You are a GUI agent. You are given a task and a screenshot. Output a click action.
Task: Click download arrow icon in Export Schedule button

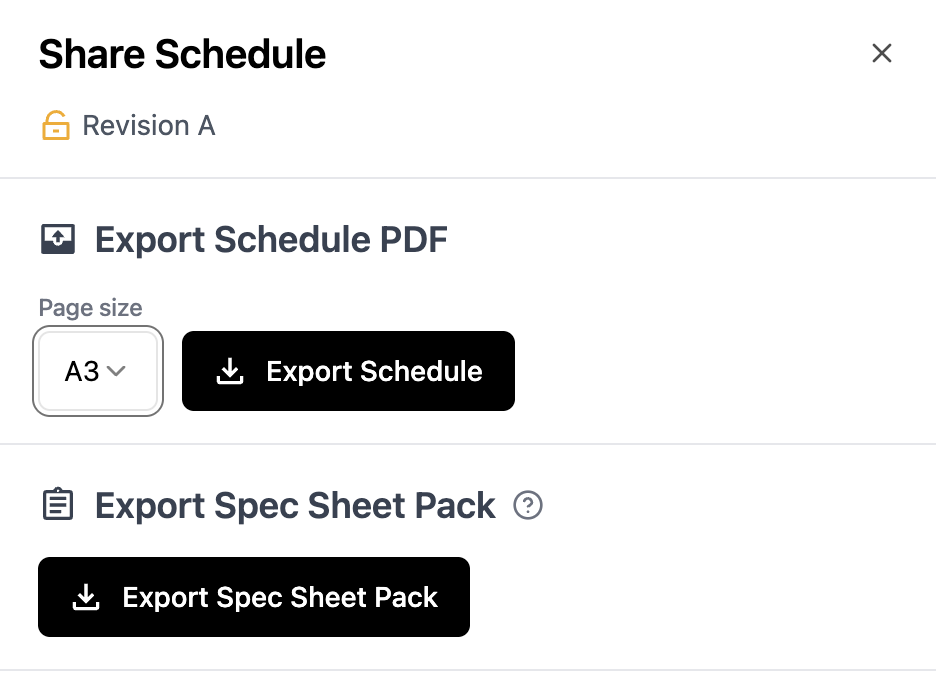(230, 372)
